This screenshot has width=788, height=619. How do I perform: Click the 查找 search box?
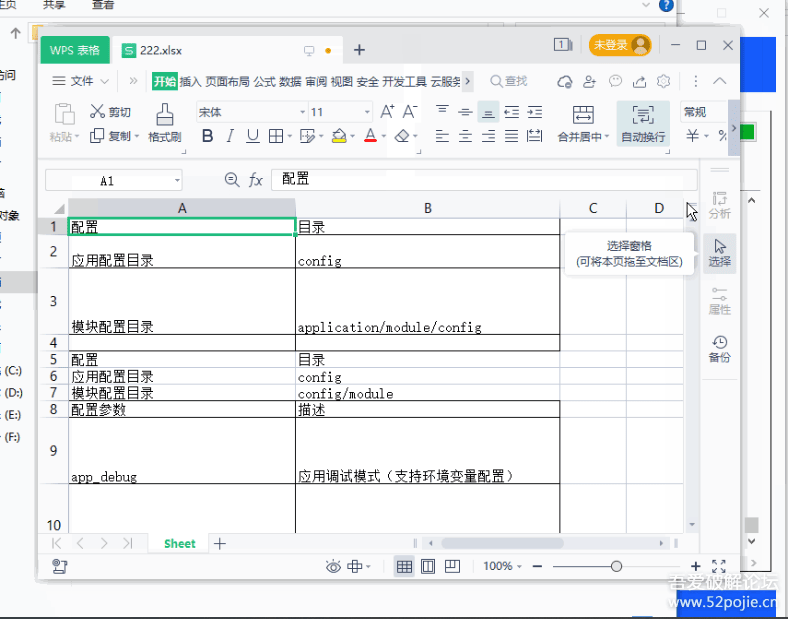point(509,81)
